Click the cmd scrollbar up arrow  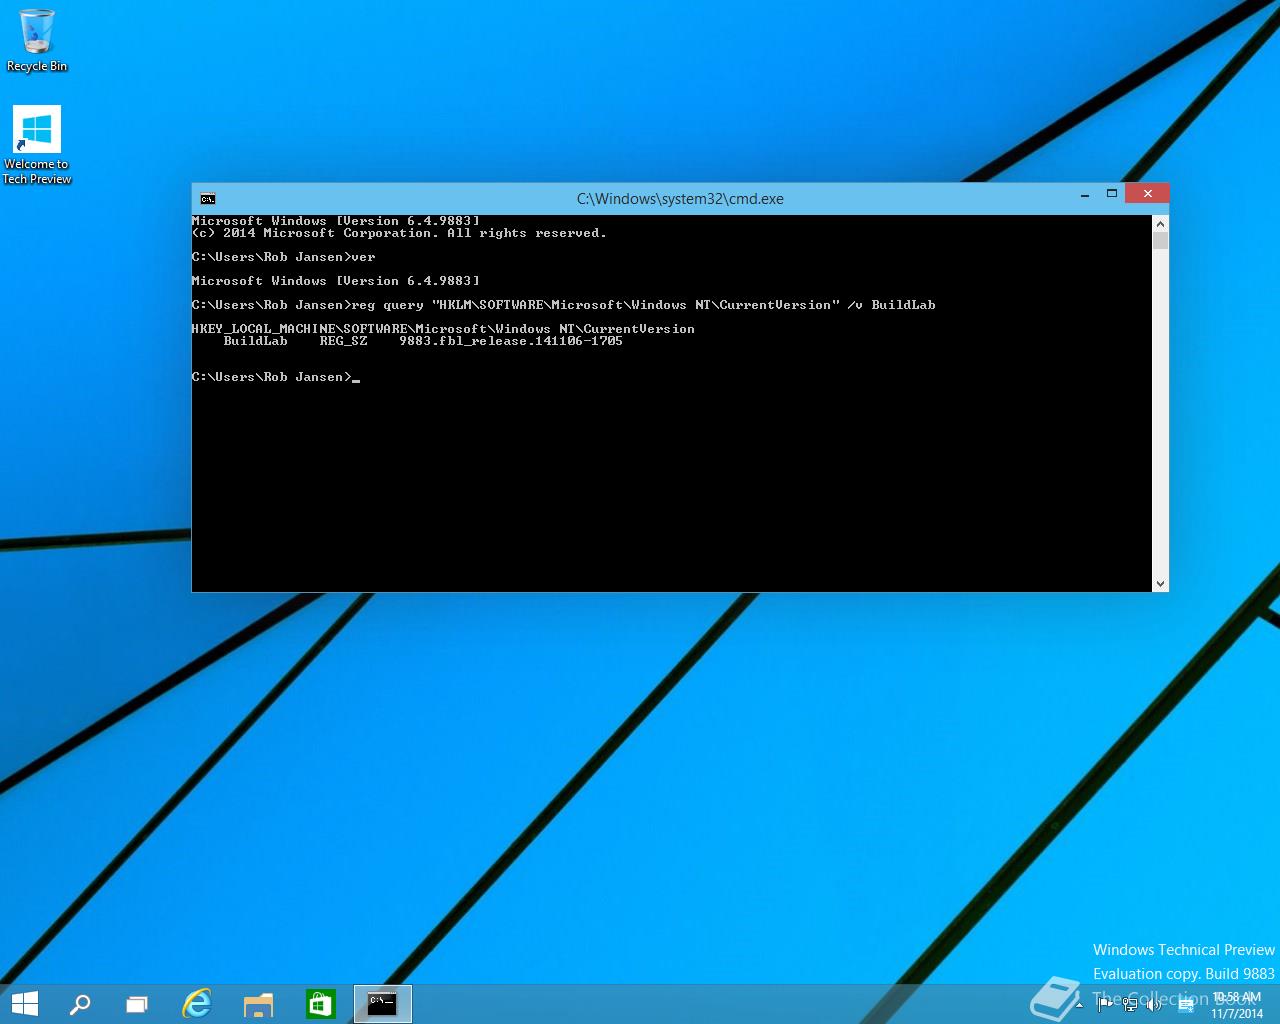[1160, 224]
